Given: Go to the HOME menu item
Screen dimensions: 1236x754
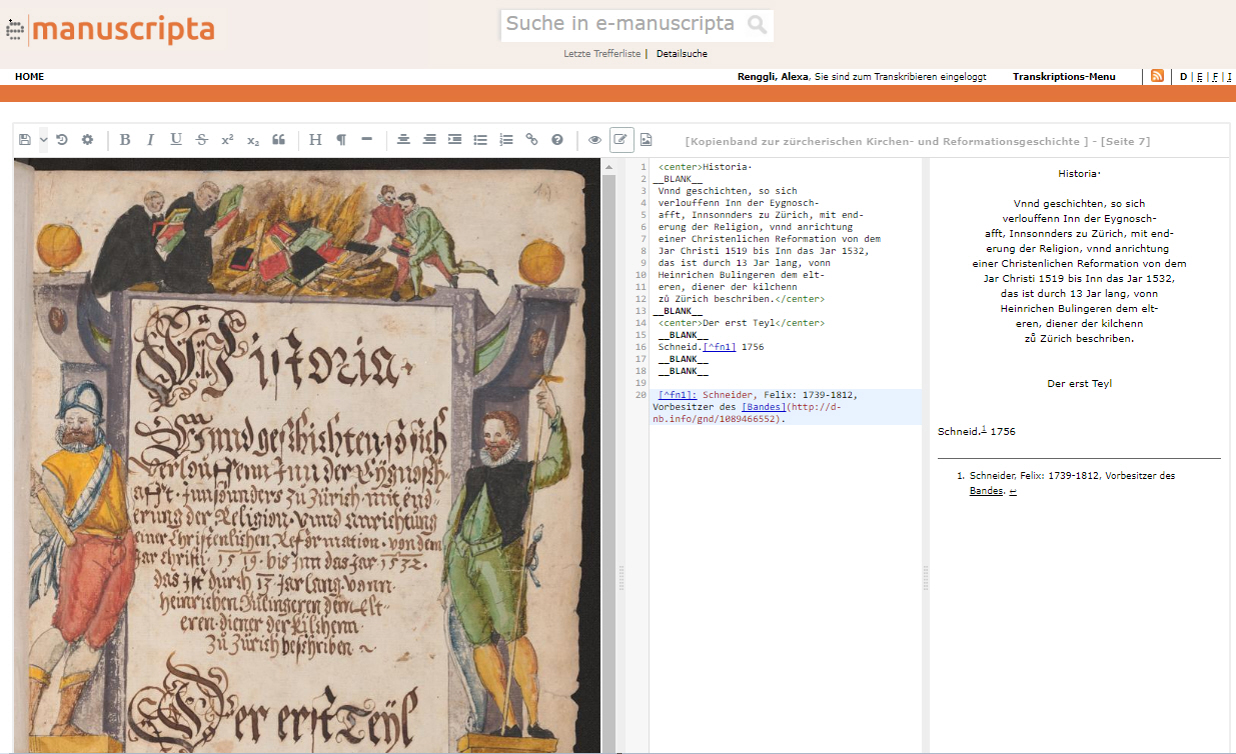Looking at the screenshot, I should click(x=28, y=76).
